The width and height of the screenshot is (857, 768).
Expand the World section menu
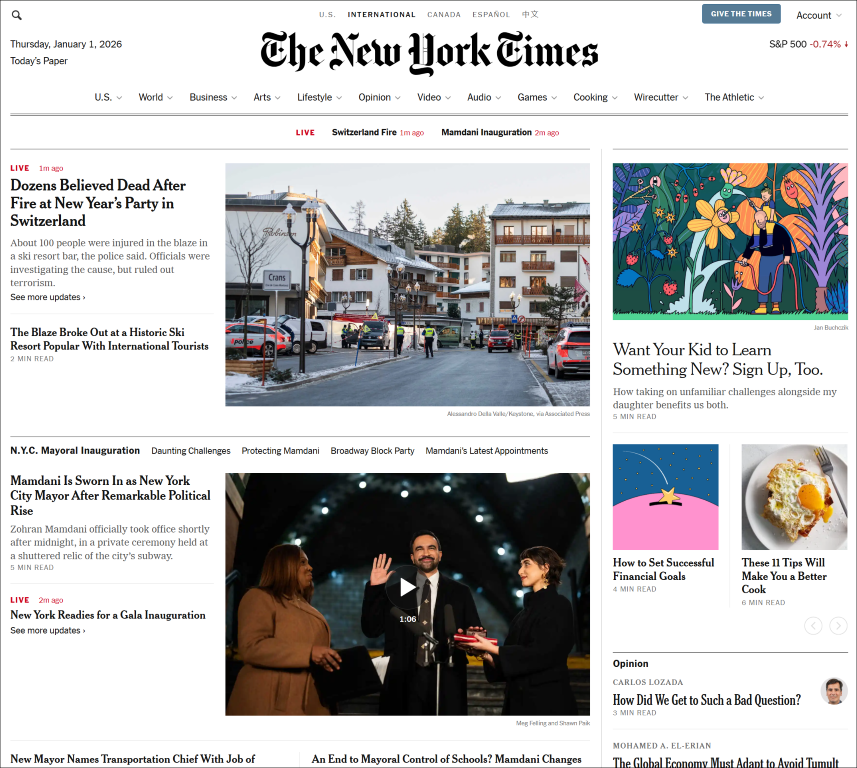tap(155, 97)
